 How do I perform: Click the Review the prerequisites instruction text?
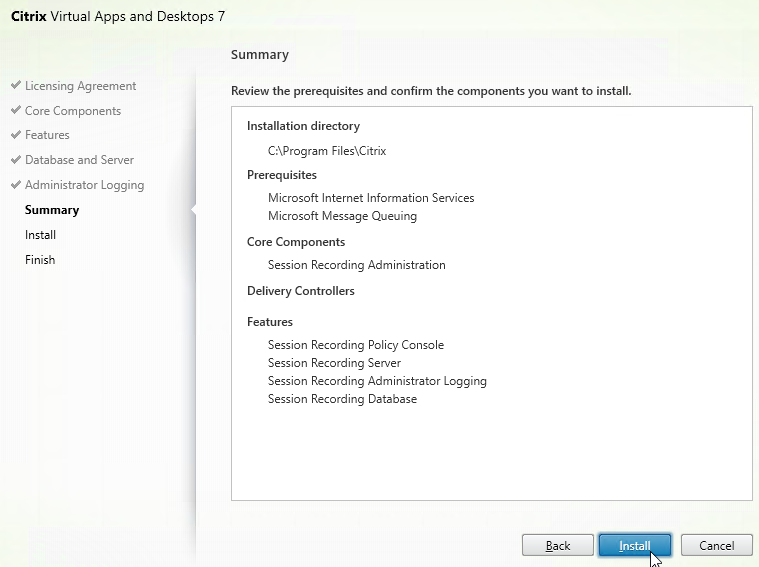431,91
